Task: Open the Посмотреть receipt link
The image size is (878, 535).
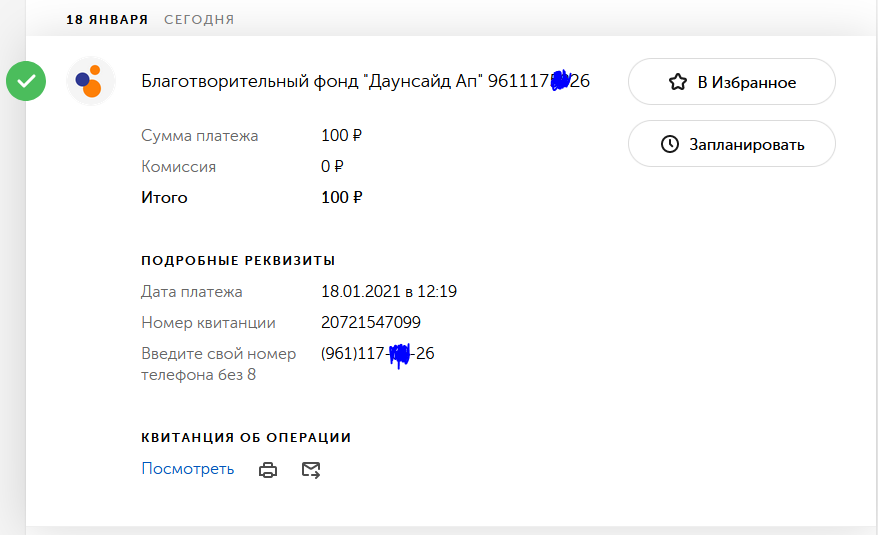Action: [x=188, y=469]
